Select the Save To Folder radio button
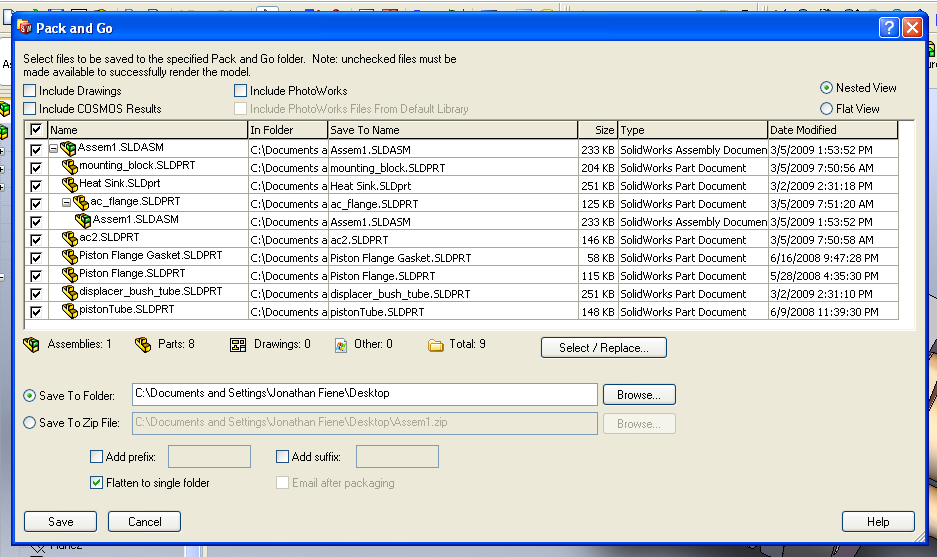Image resolution: width=937 pixels, height=557 pixels. tap(29, 396)
